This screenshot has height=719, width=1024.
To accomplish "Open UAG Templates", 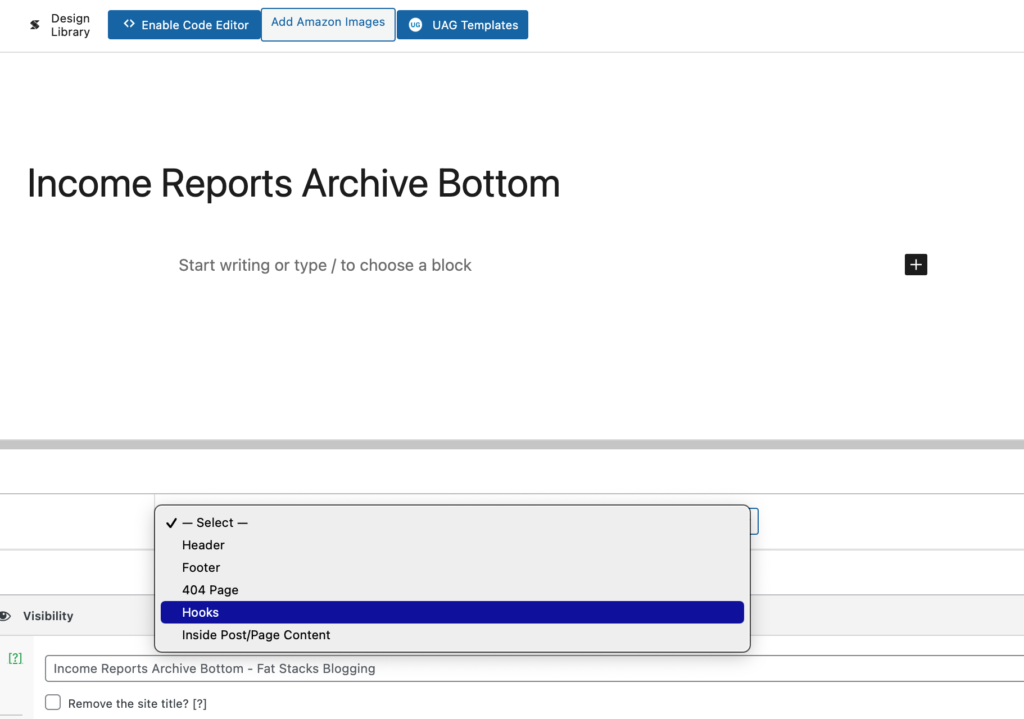I will tap(462, 25).
